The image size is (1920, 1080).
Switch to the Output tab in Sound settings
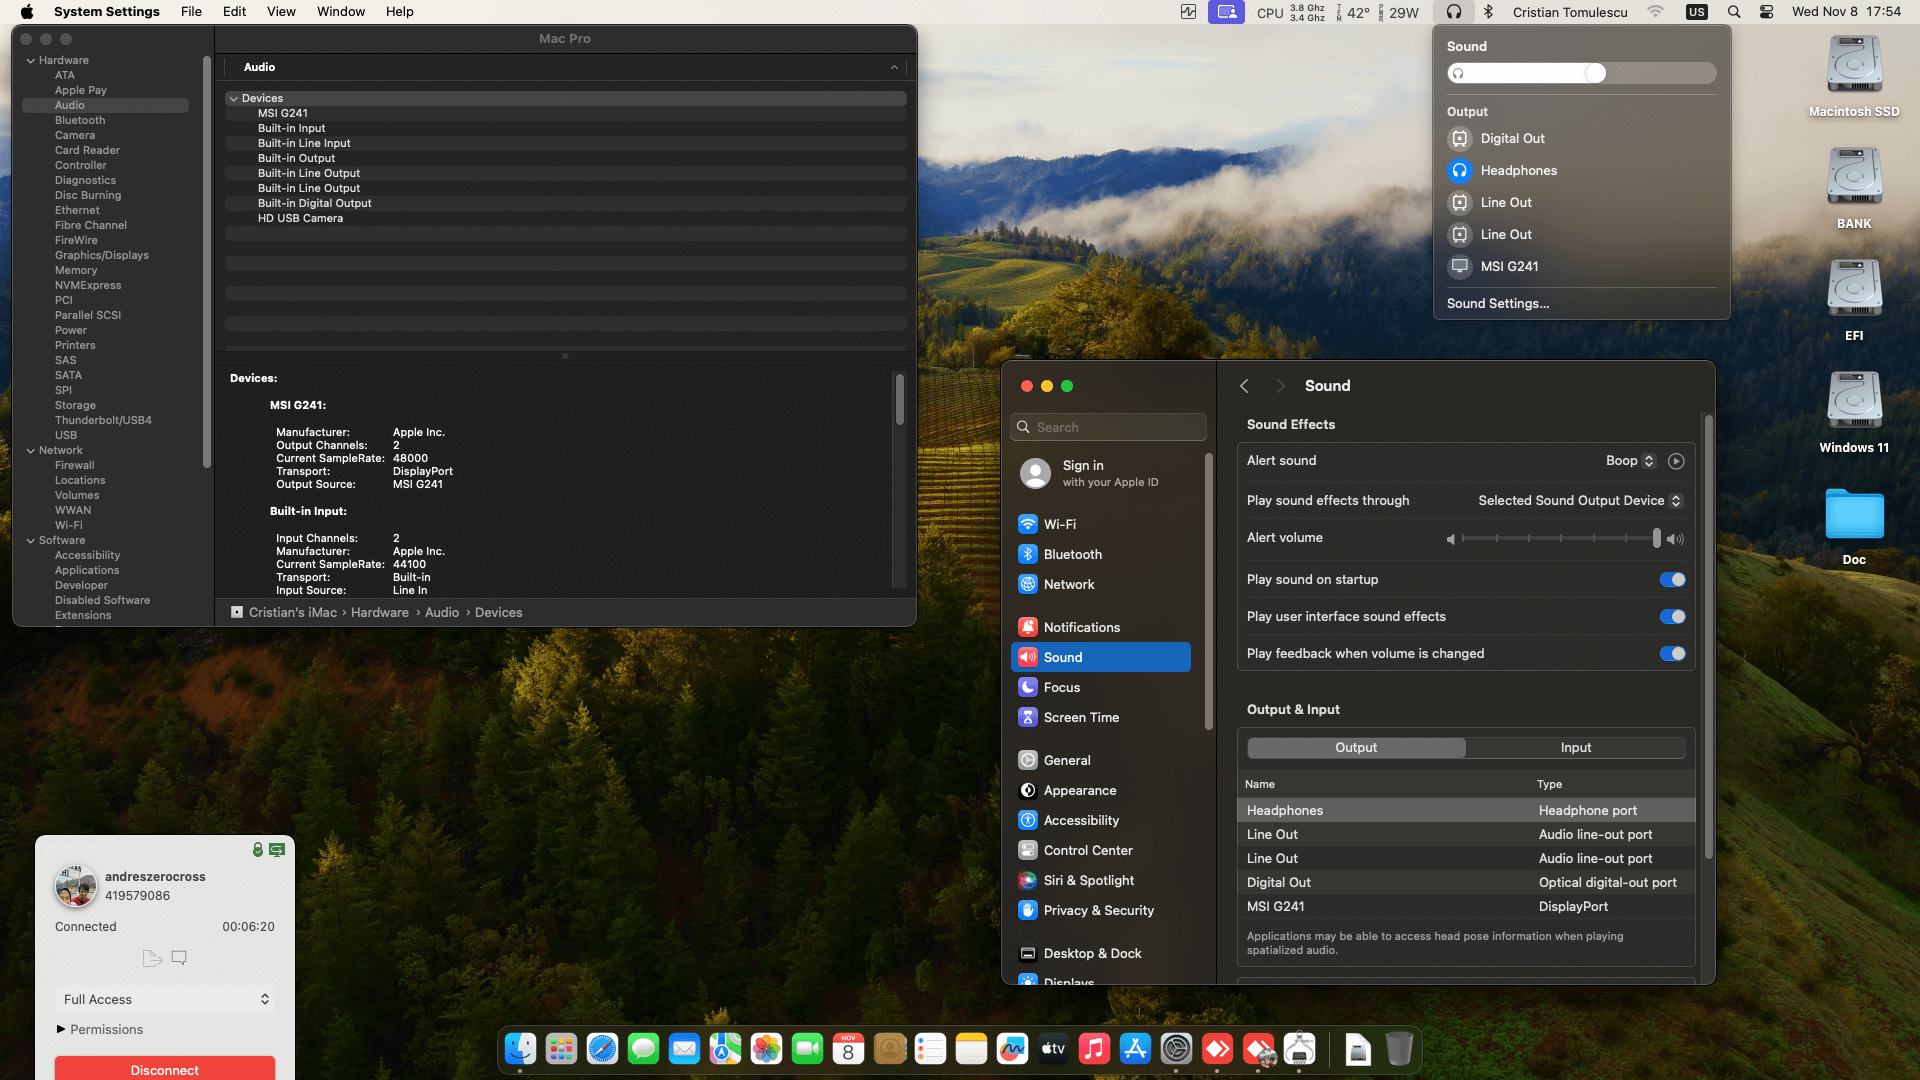1356,748
